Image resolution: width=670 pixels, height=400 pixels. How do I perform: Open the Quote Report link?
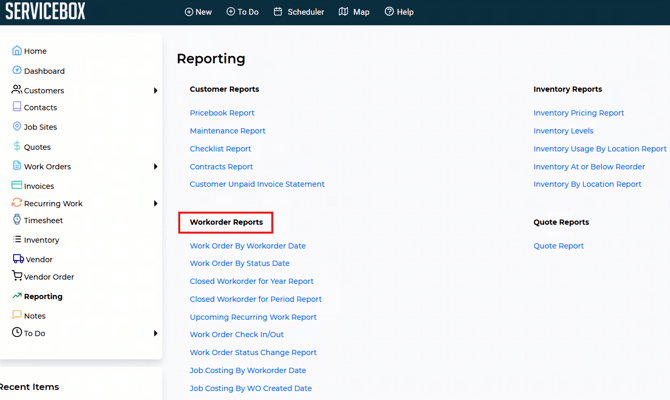(x=558, y=246)
